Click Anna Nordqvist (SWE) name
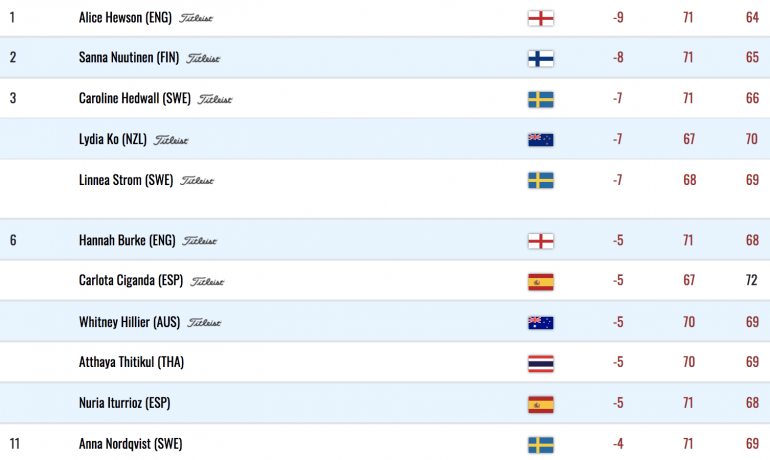This screenshot has width=770, height=460. pos(130,444)
